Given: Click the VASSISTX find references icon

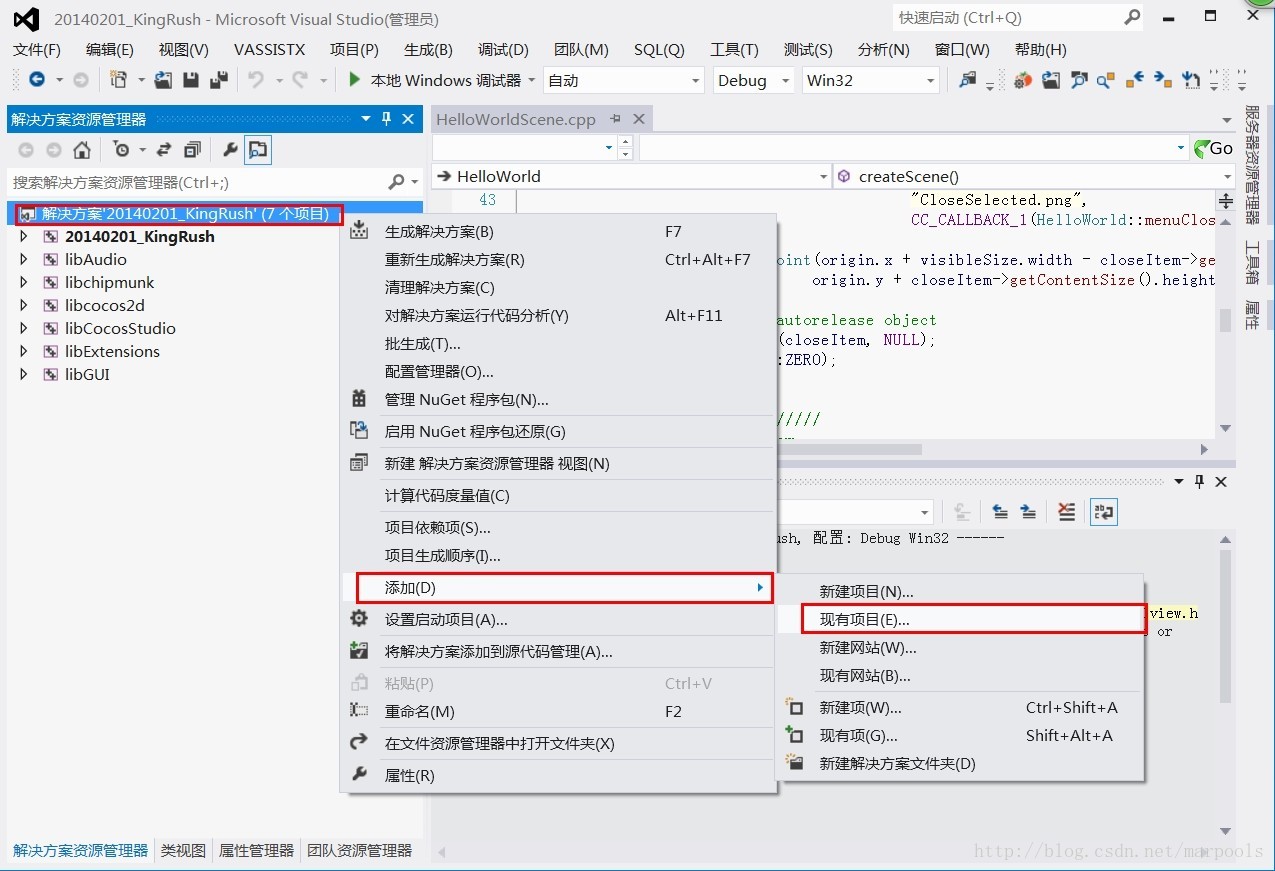Looking at the screenshot, I should tap(1106, 80).
